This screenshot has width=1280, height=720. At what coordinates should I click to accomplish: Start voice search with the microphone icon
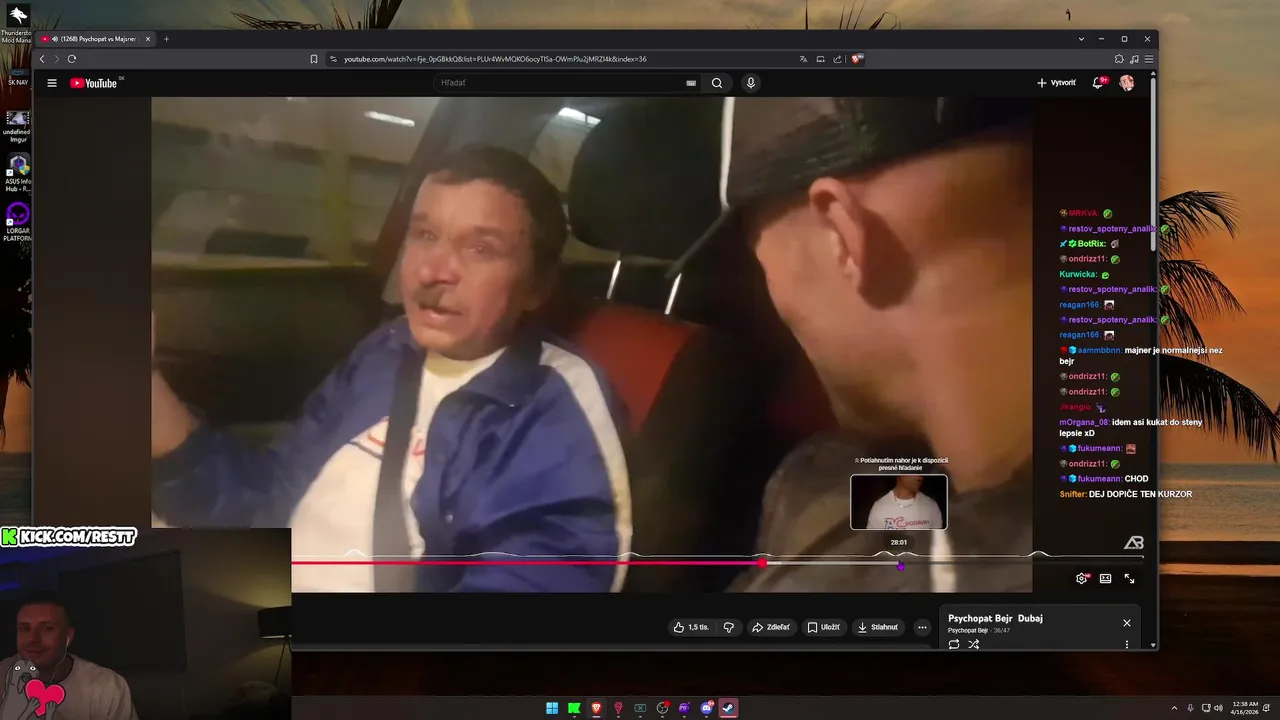pyautogui.click(x=751, y=83)
